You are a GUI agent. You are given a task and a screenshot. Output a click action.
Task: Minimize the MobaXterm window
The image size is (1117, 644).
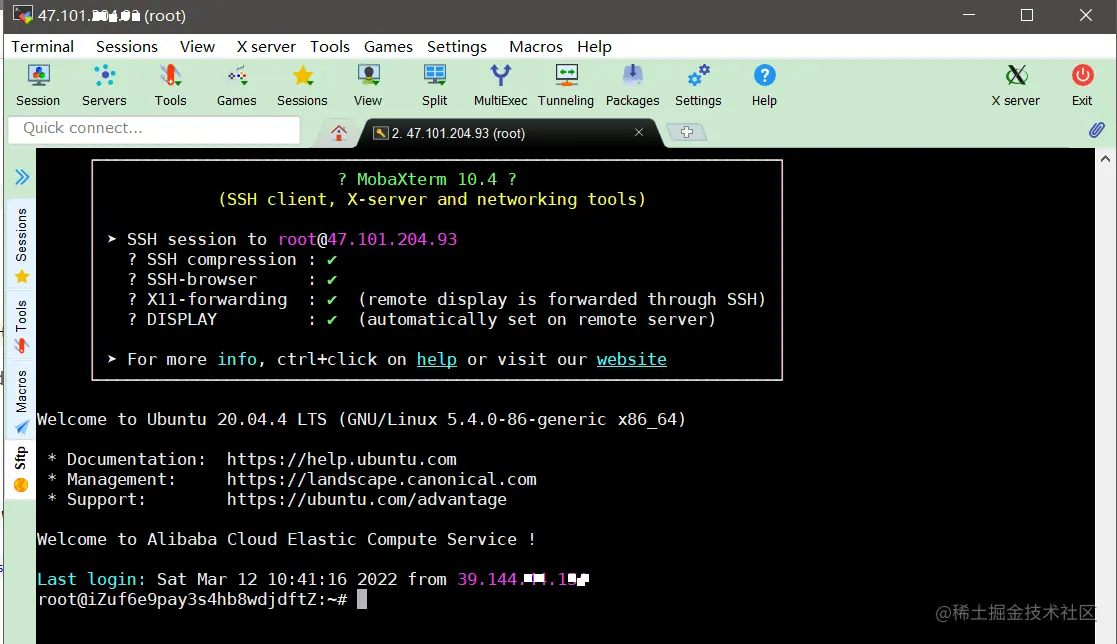pos(969,15)
